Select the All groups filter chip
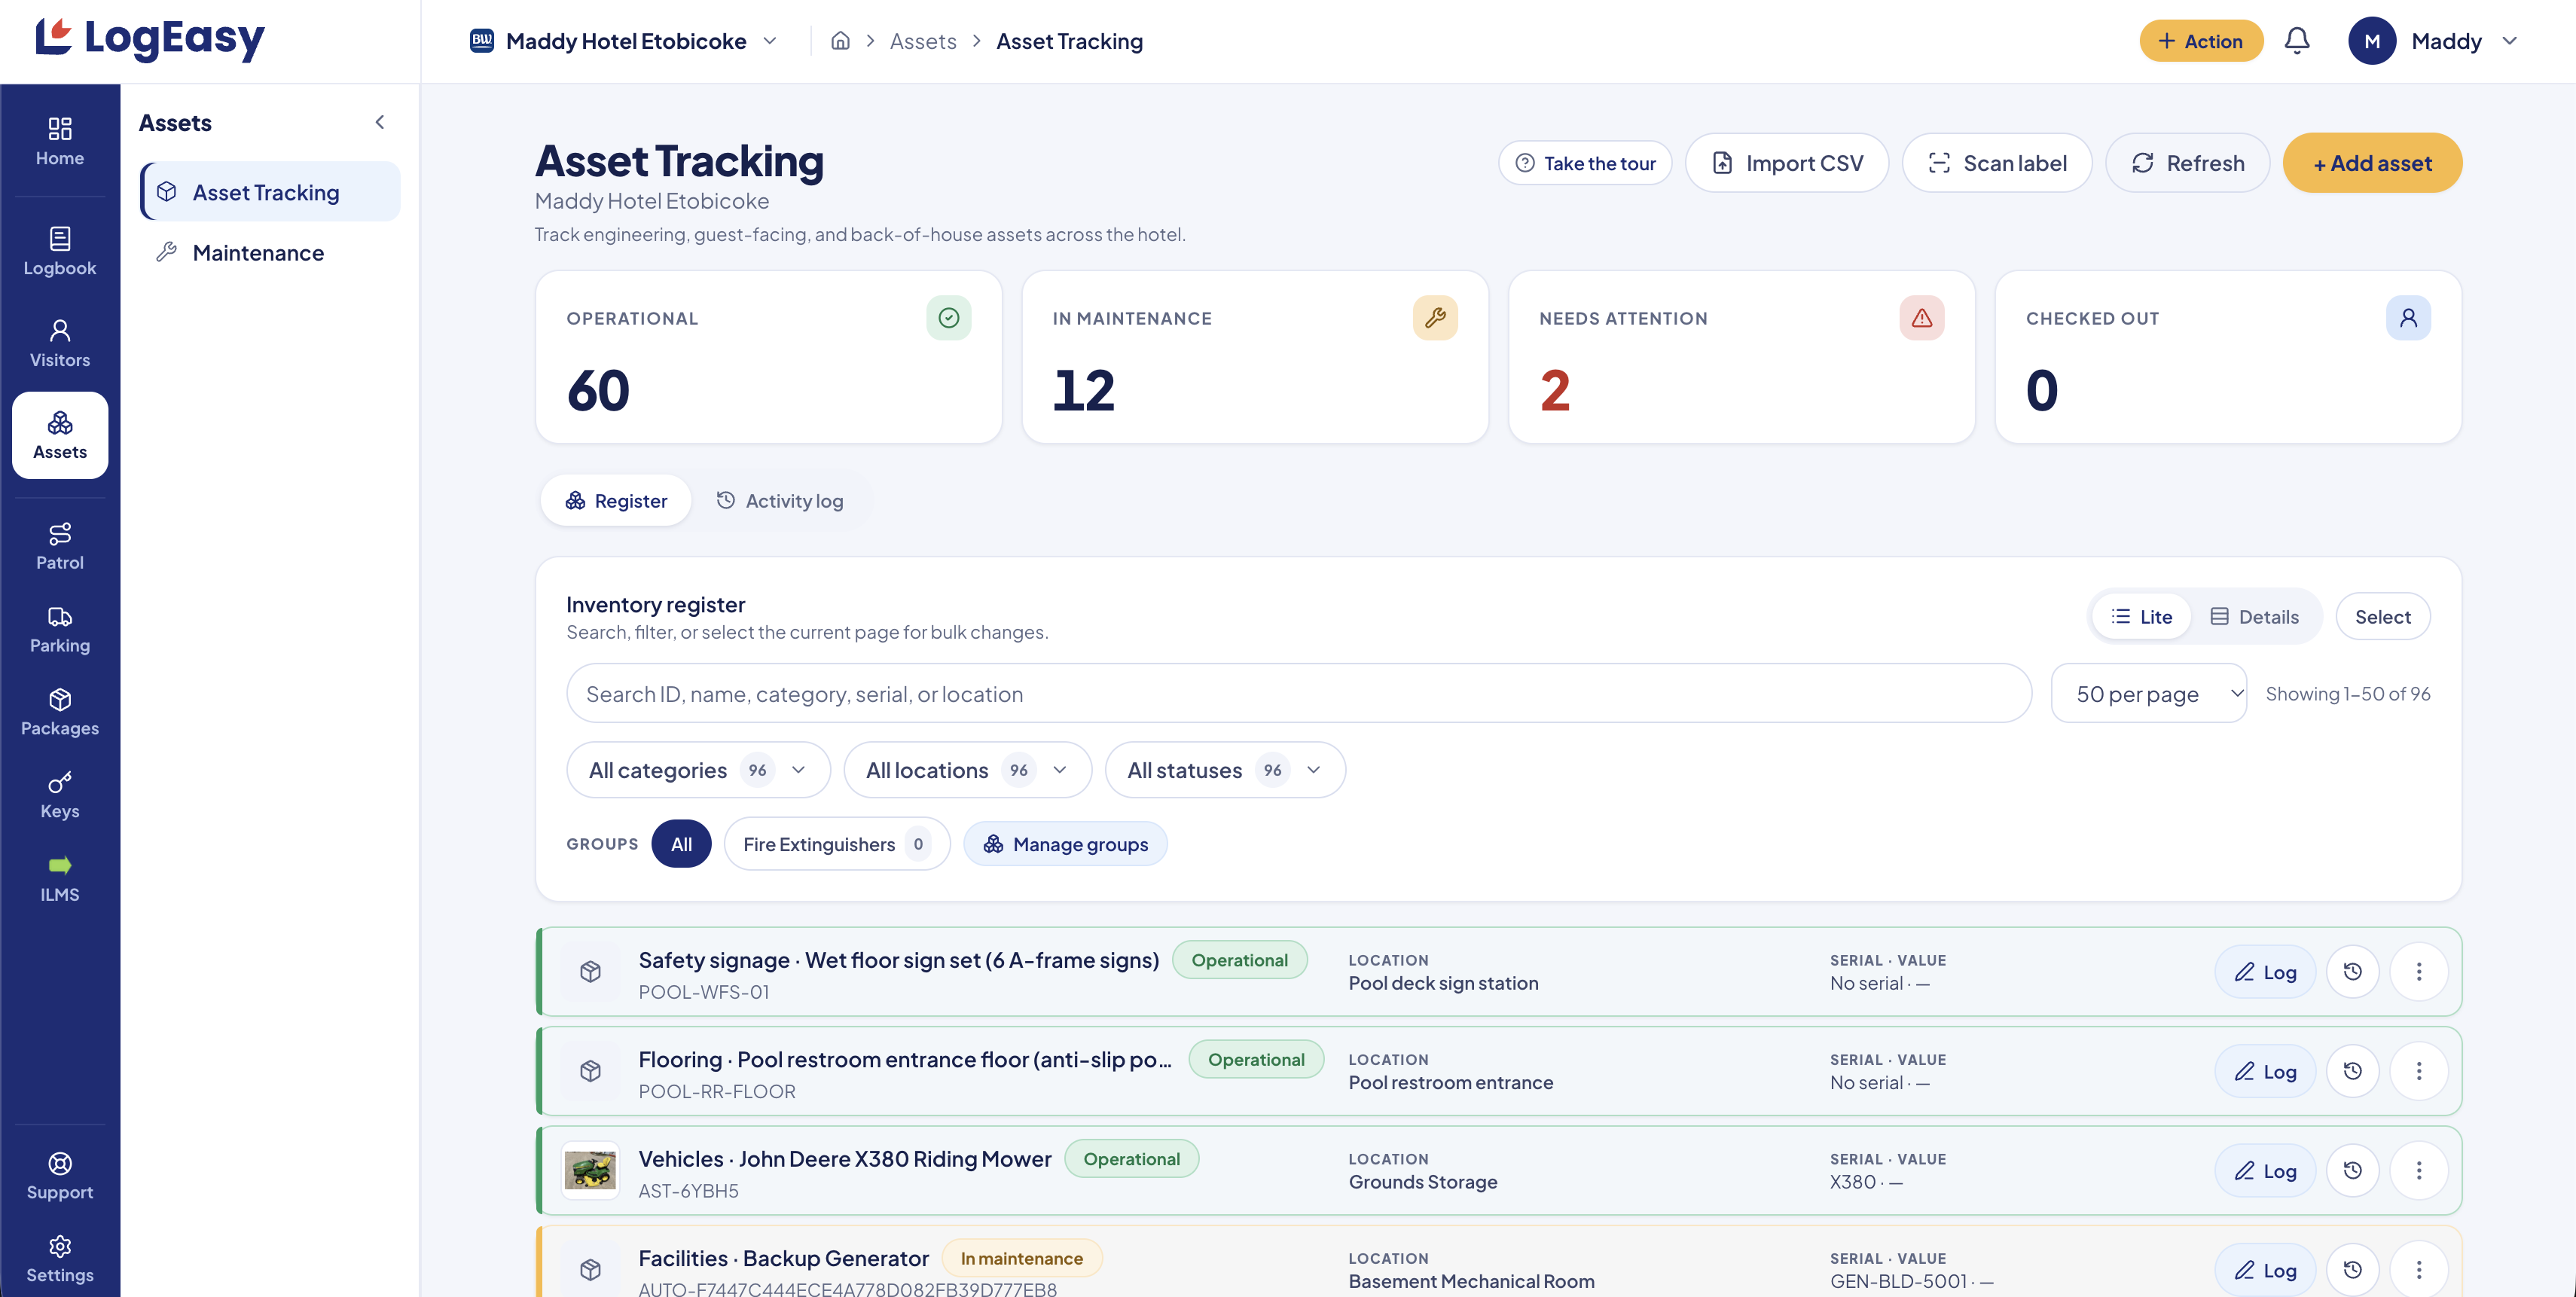 click(681, 844)
